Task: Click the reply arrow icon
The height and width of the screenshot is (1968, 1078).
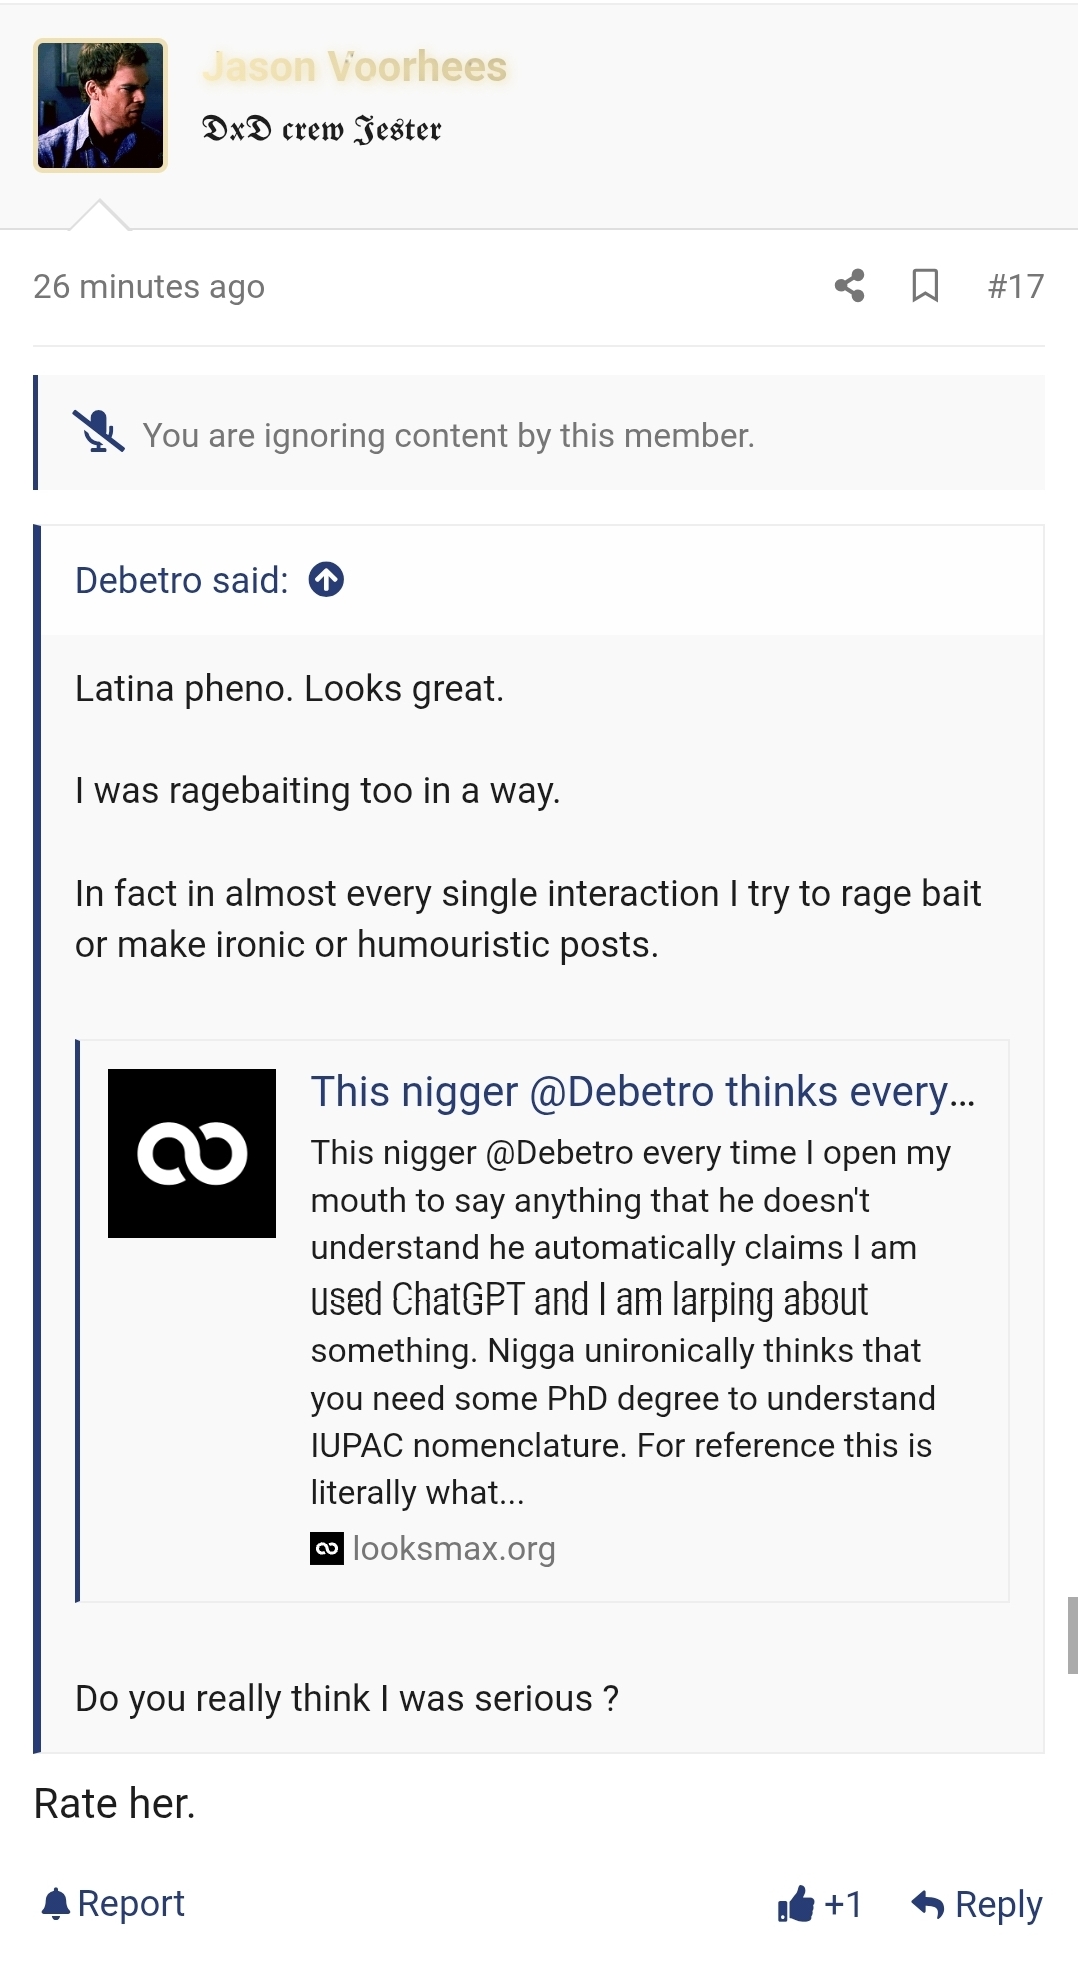Action: tap(928, 1904)
